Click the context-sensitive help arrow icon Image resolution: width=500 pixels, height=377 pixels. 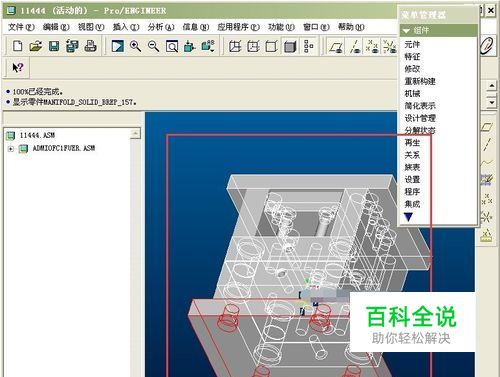18,68
